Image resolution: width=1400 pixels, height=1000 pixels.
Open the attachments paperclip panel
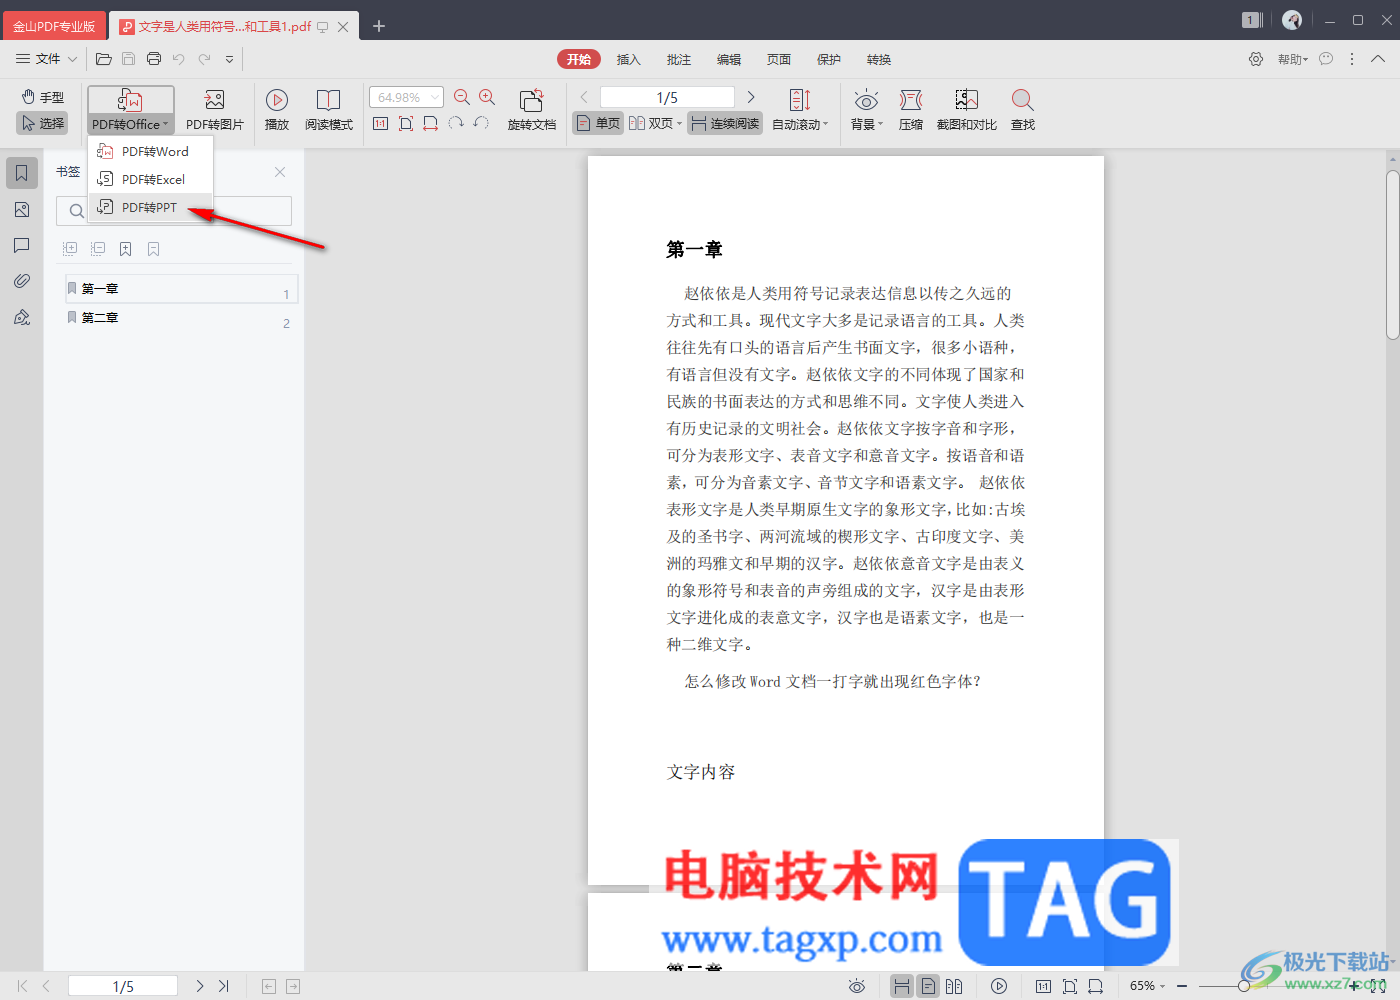click(22, 281)
